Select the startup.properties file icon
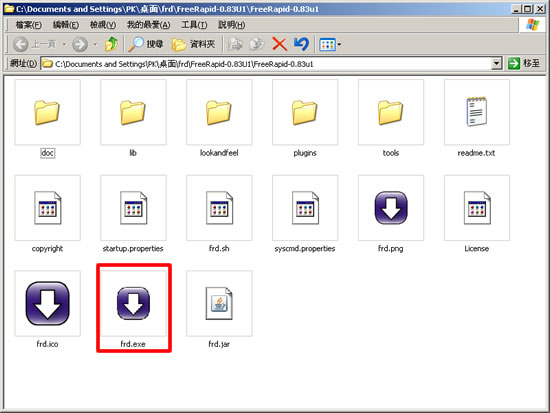 point(133,208)
